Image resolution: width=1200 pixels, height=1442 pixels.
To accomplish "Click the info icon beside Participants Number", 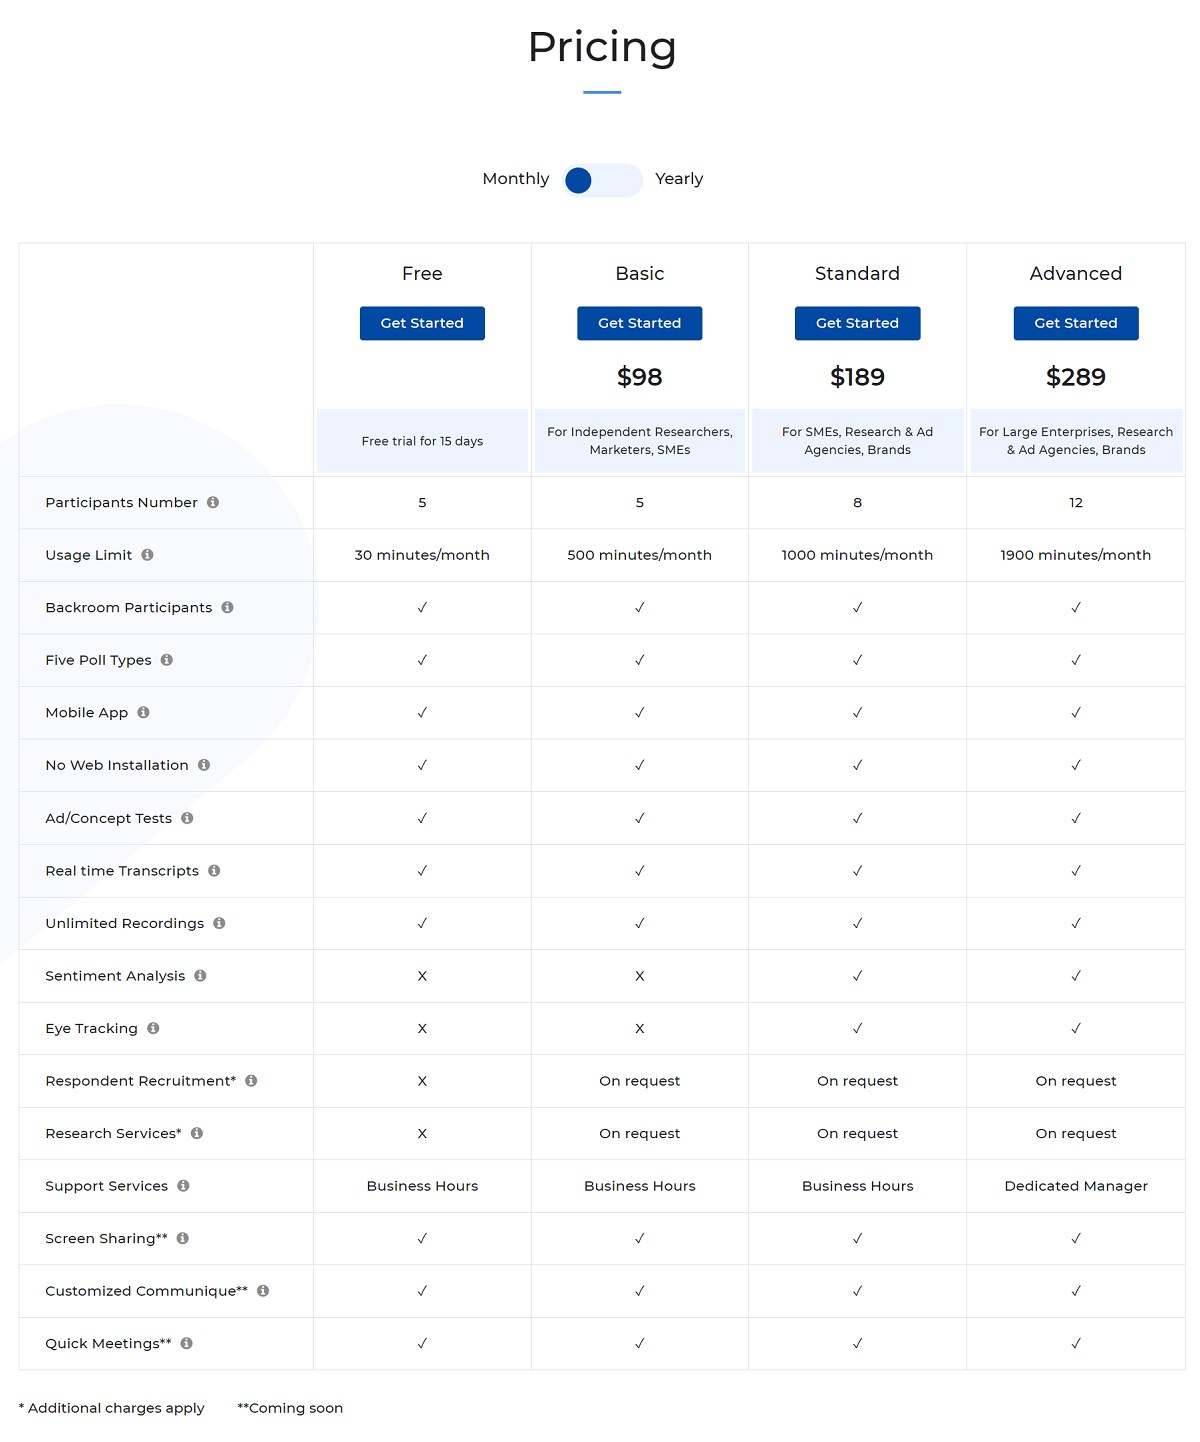I will click(213, 503).
